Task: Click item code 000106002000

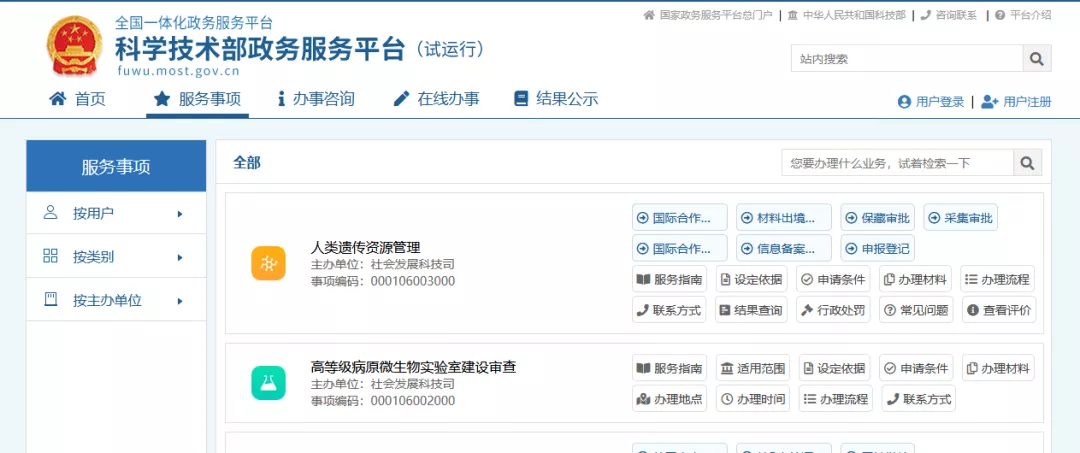Action: click(x=413, y=401)
